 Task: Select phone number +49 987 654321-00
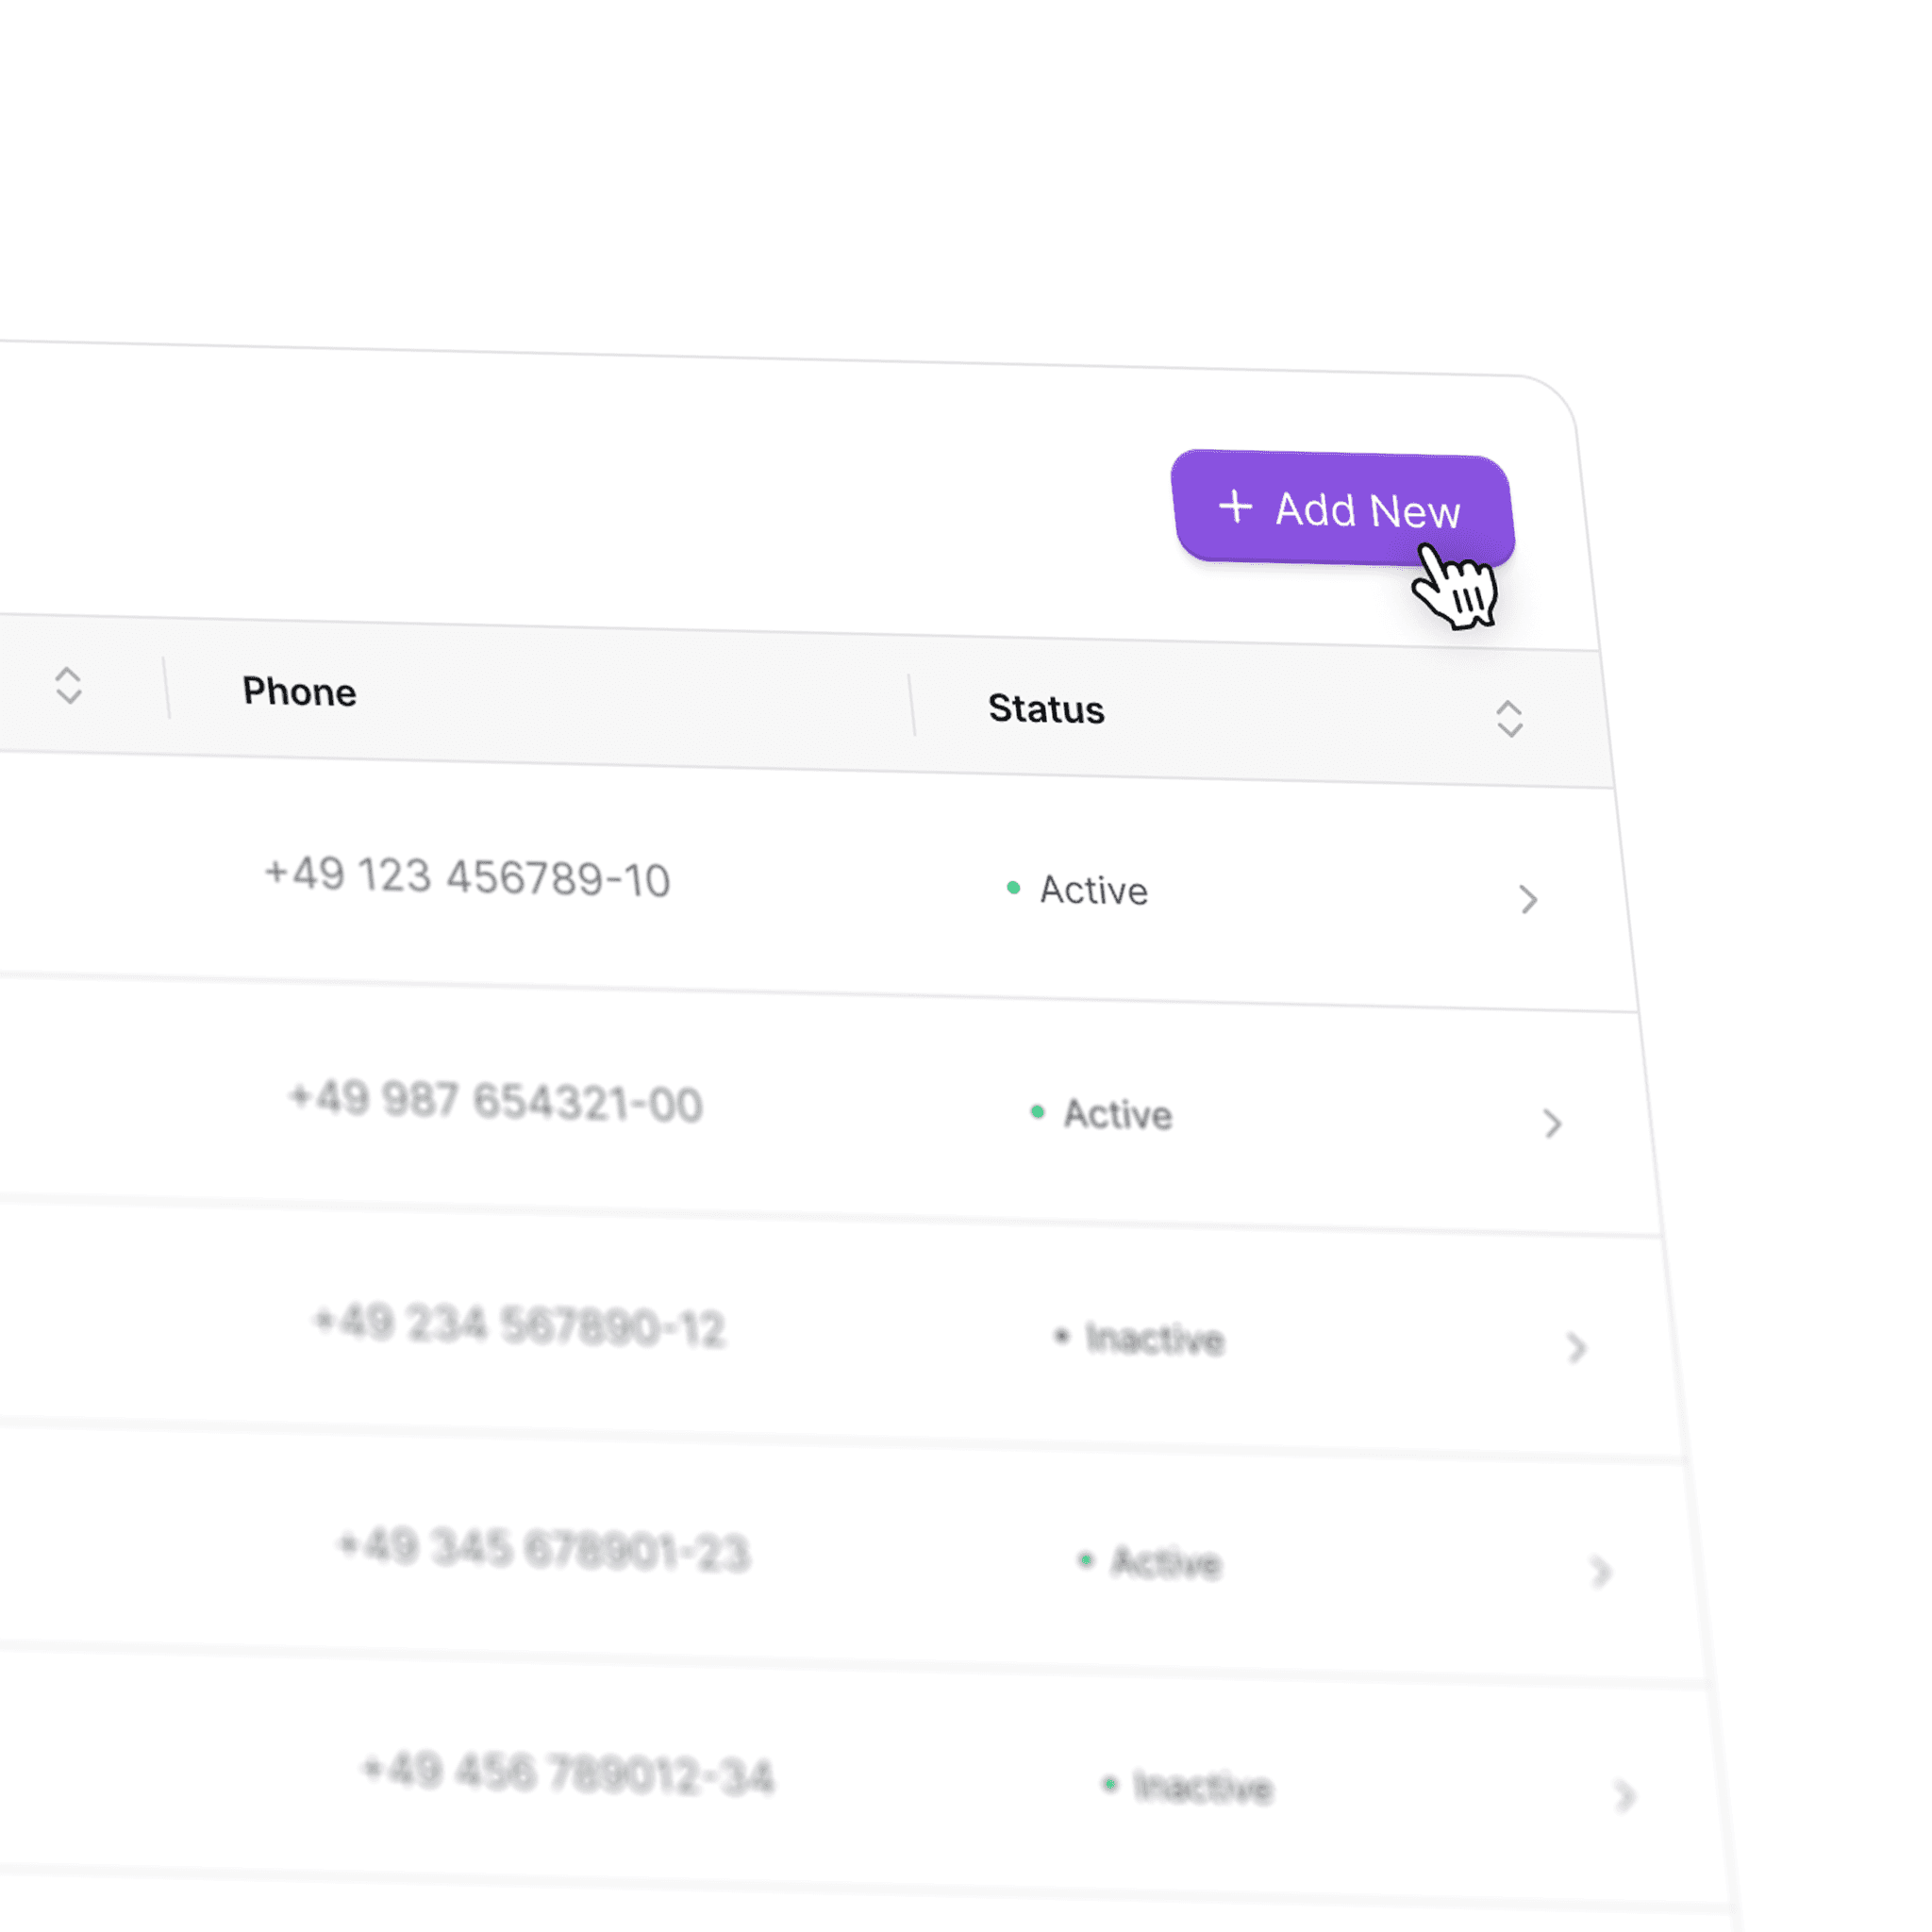click(x=496, y=1101)
